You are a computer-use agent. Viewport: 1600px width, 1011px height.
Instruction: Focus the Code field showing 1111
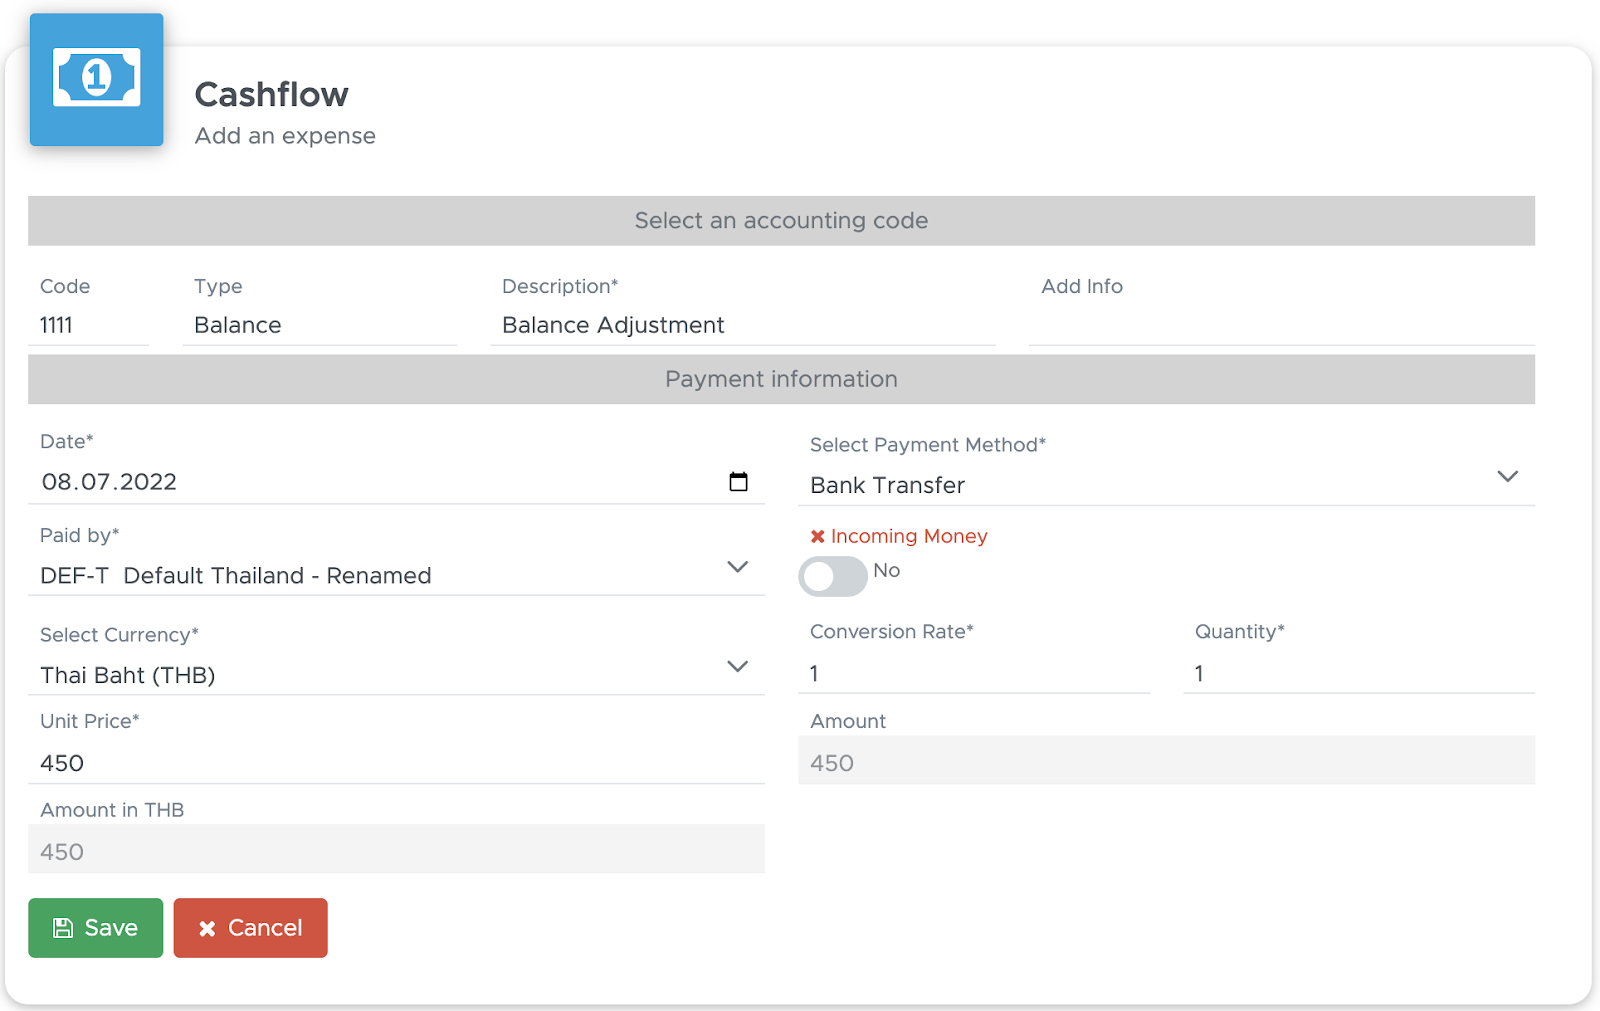89,325
